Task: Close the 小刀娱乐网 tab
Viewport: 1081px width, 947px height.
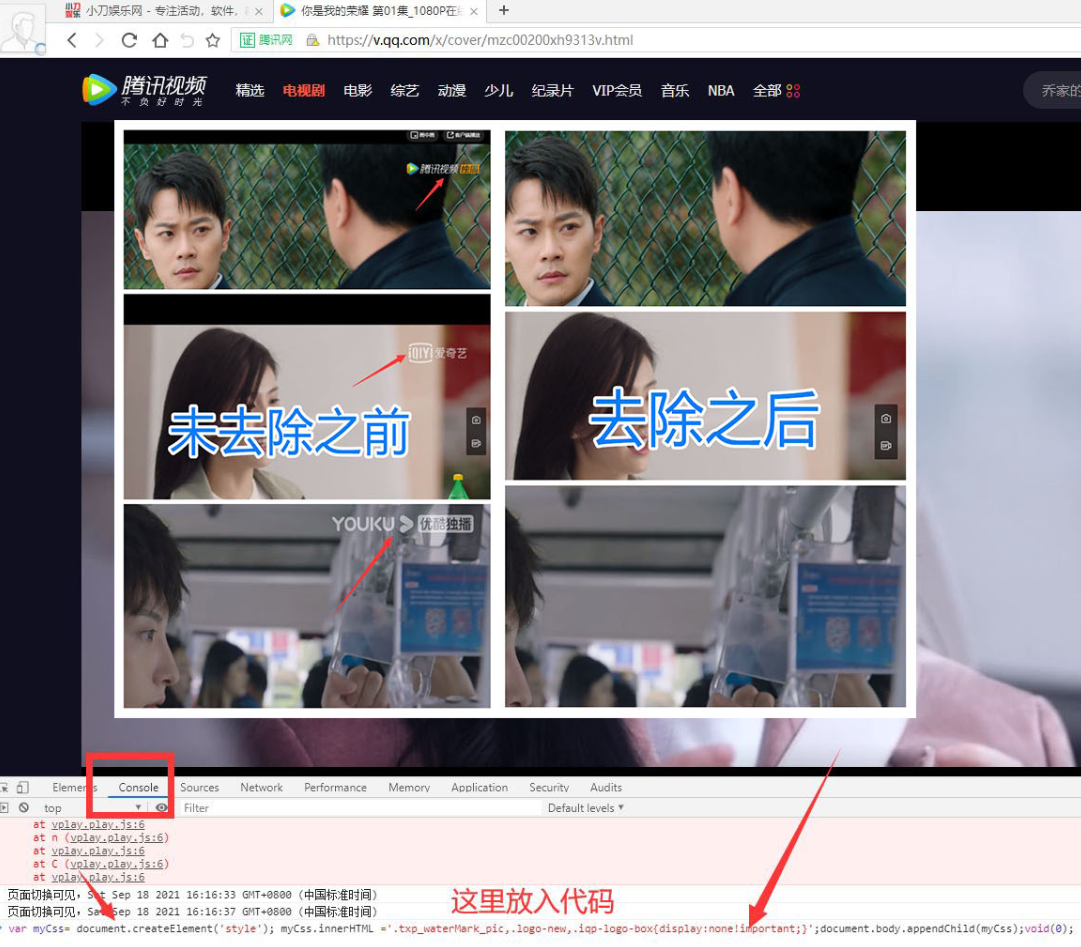Action: [x=259, y=11]
